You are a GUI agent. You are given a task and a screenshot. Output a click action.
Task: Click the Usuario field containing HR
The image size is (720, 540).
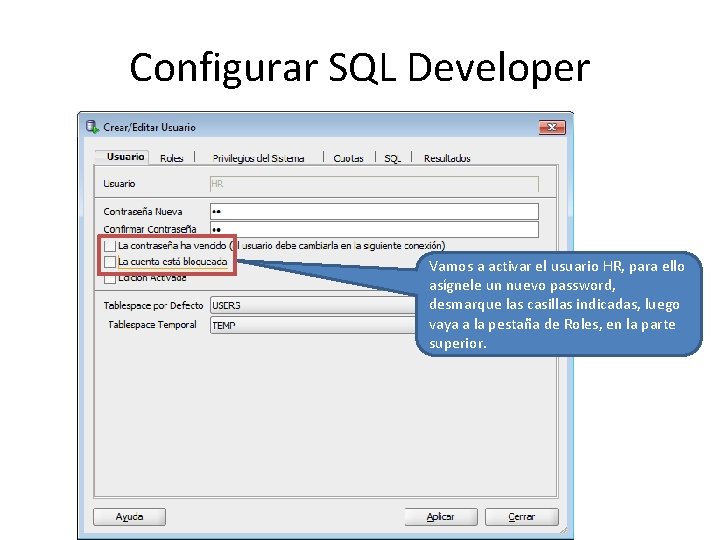374,184
